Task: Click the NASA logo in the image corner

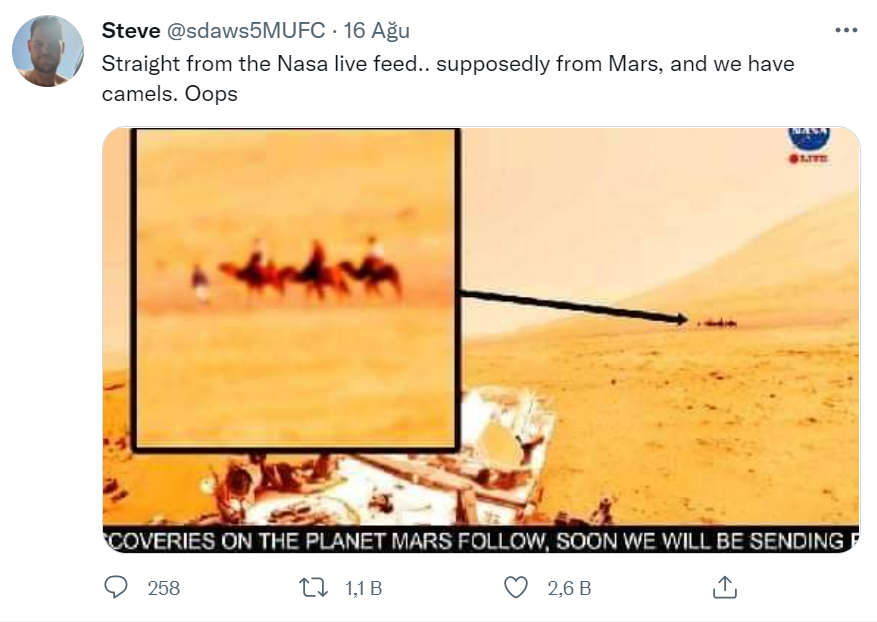Action: click(x=808, y=136)
